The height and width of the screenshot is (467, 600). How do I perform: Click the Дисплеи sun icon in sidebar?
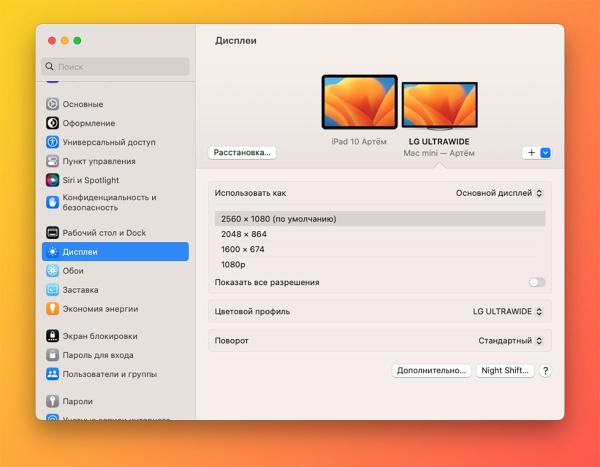pos(52,251)
